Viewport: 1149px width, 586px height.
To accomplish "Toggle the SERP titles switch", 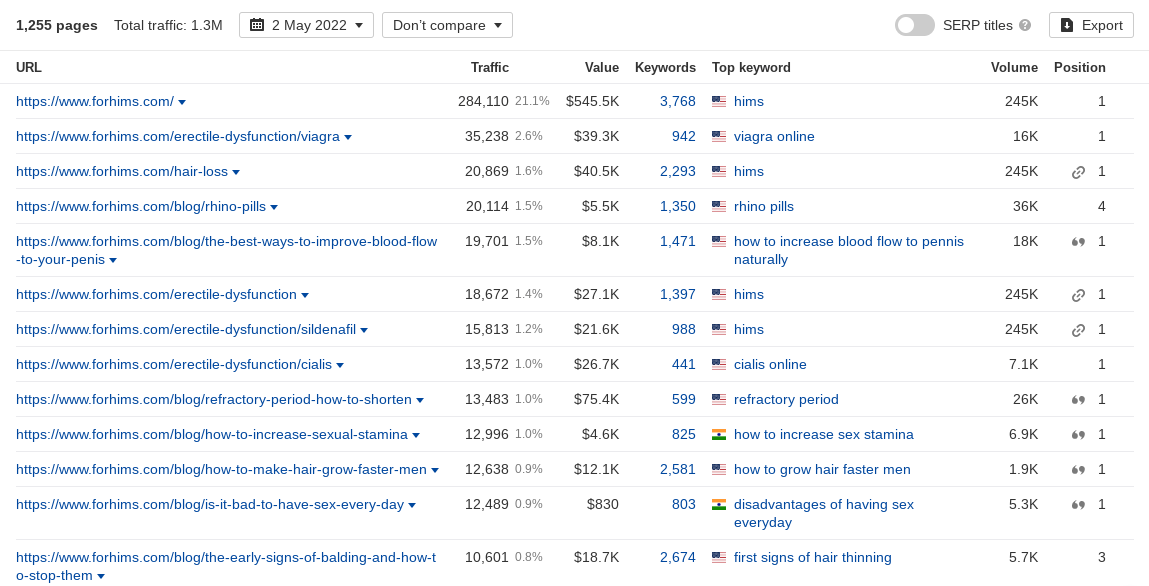I will click(915, 25).
